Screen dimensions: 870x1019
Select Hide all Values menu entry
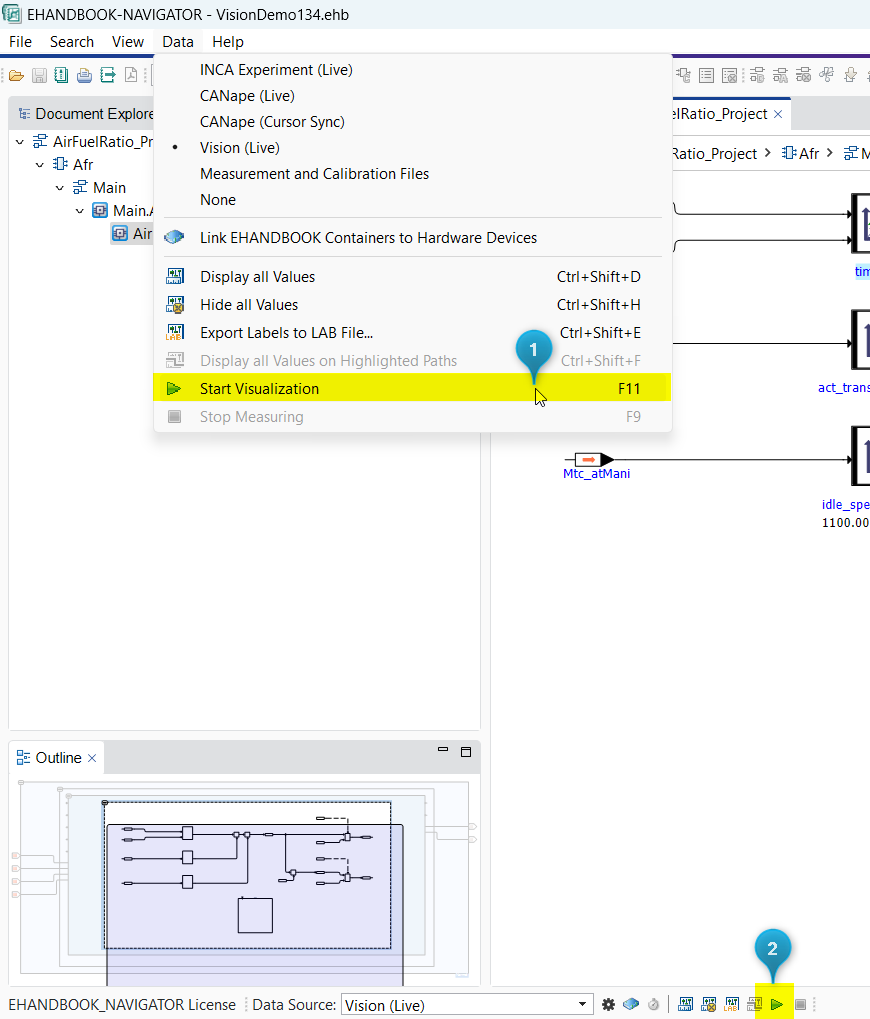pyautogui.click(x=249, y=305)
